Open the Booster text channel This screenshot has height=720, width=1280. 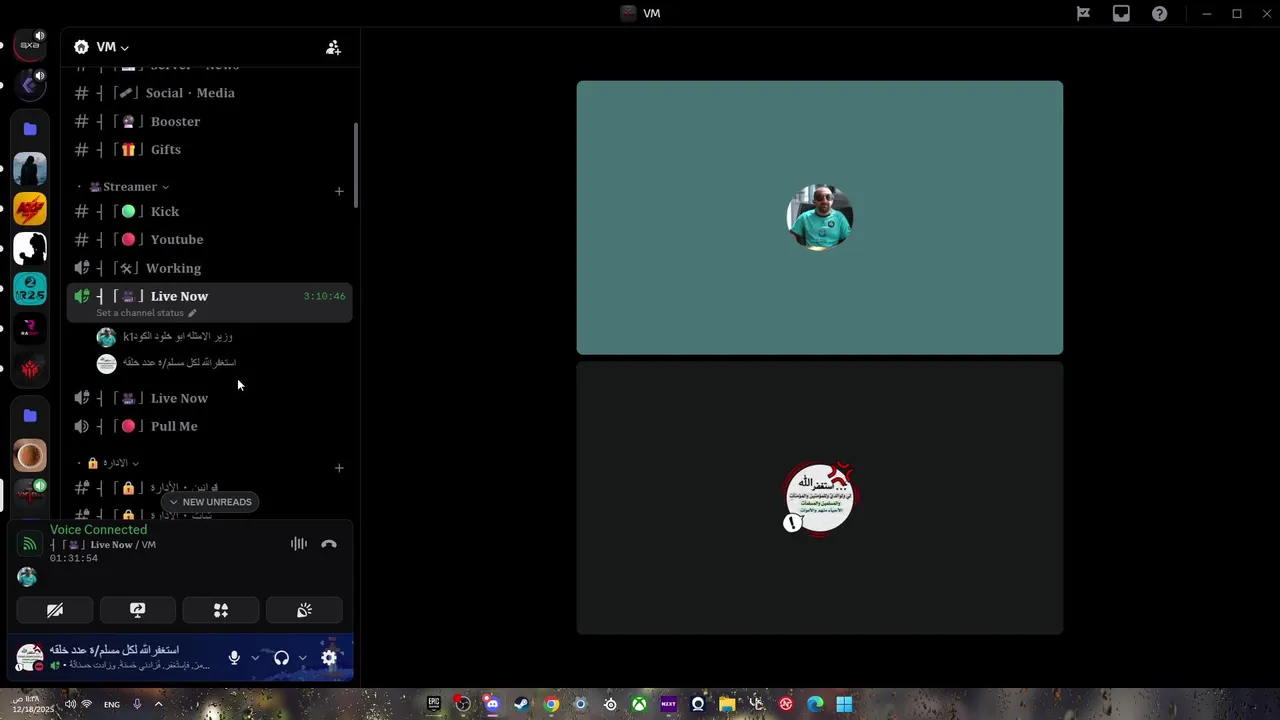(x=209, y=121)
